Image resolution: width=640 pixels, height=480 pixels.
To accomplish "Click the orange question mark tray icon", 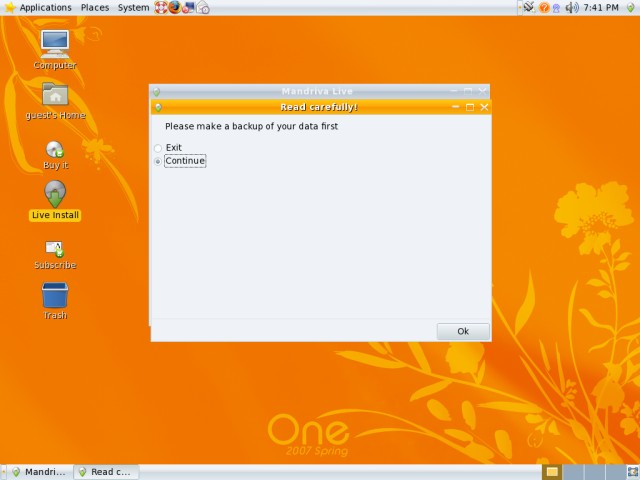I will coord(544,7).
